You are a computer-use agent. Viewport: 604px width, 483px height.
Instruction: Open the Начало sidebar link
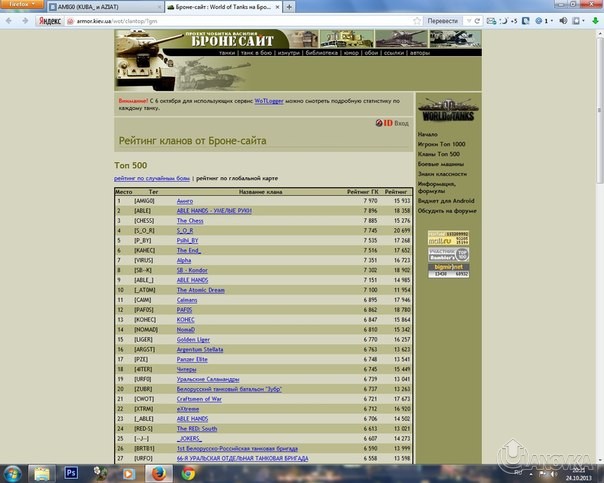pyautogui.click(x=428, y=134)
